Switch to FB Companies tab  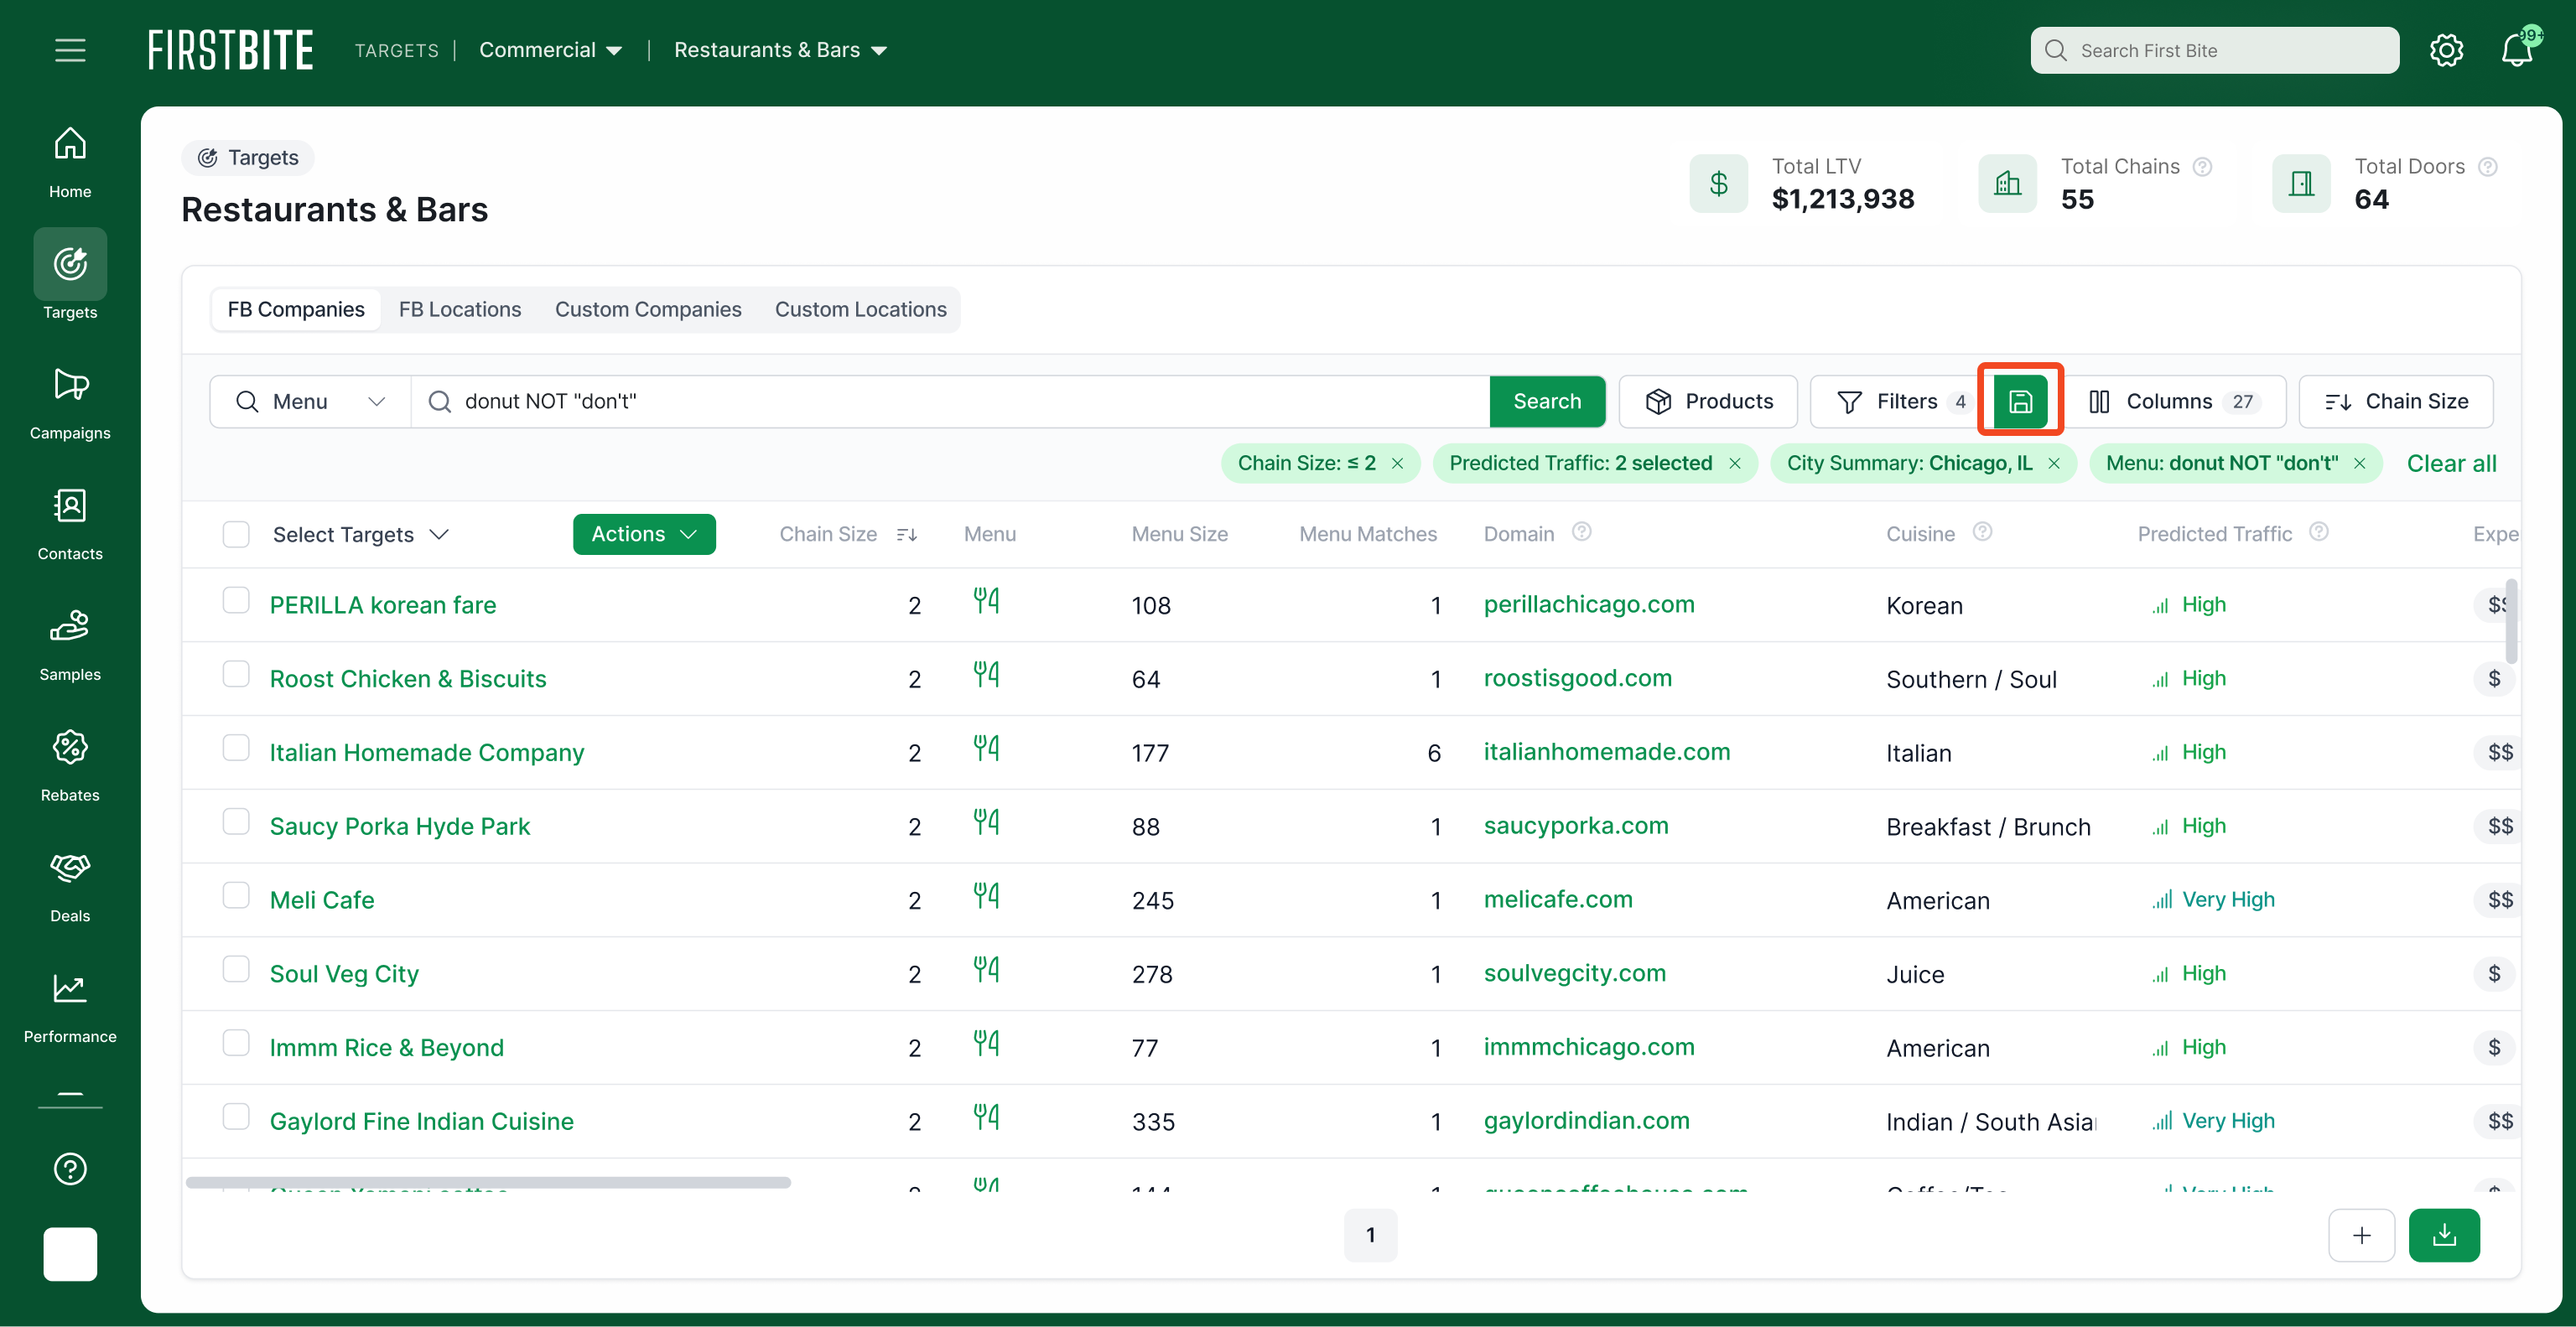(296, 309)
